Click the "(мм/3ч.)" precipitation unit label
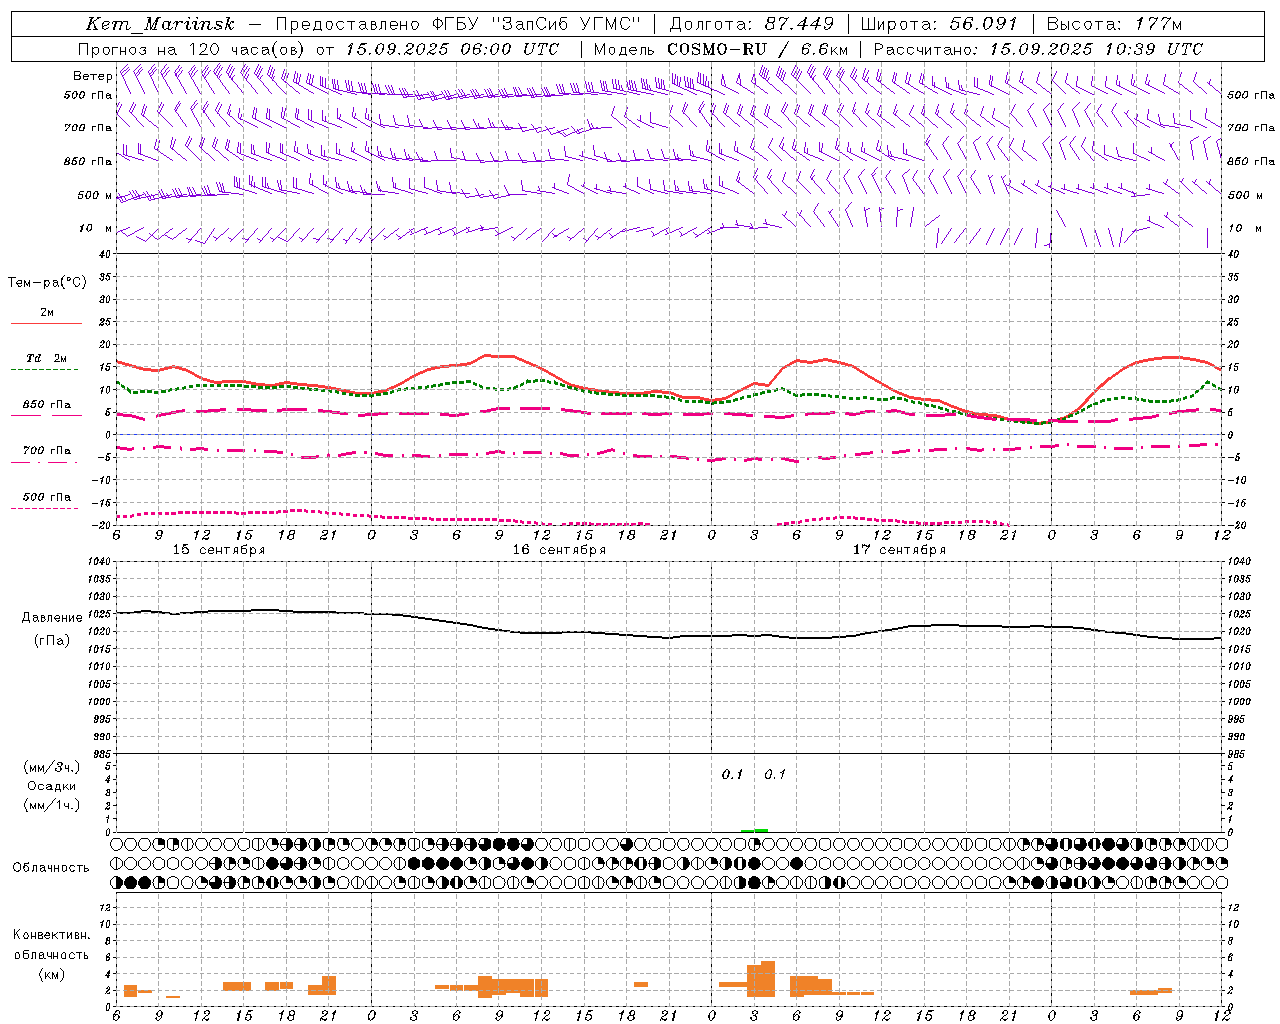The width and height of the screenshot is (1280, 1024). click(x=52, y=767)
